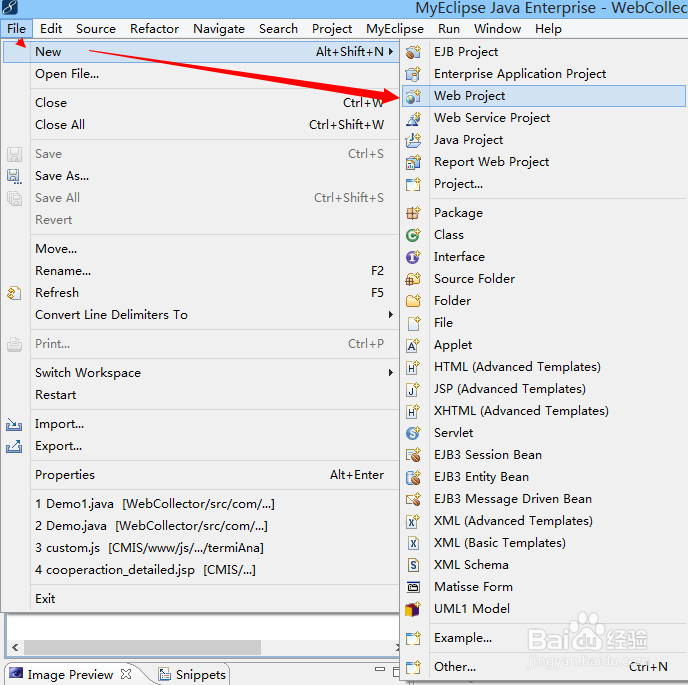This screenshot has height=685, width=688.
Task: Click the Web Project globe icon
Action: click(413, 96)
